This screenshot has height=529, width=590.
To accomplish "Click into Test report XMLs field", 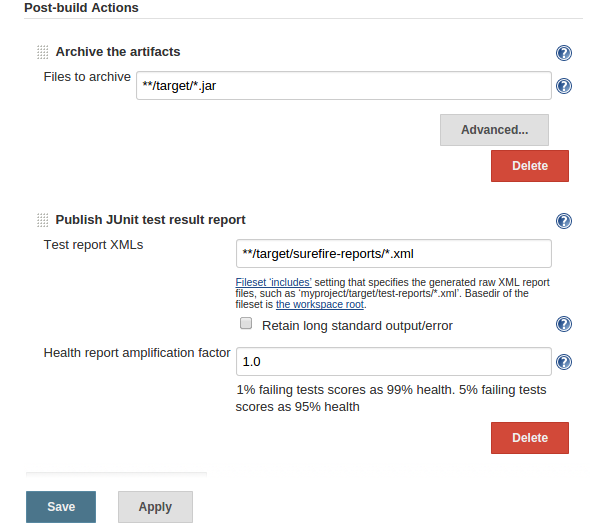I will pyautogui.click(x=394, y=254).
